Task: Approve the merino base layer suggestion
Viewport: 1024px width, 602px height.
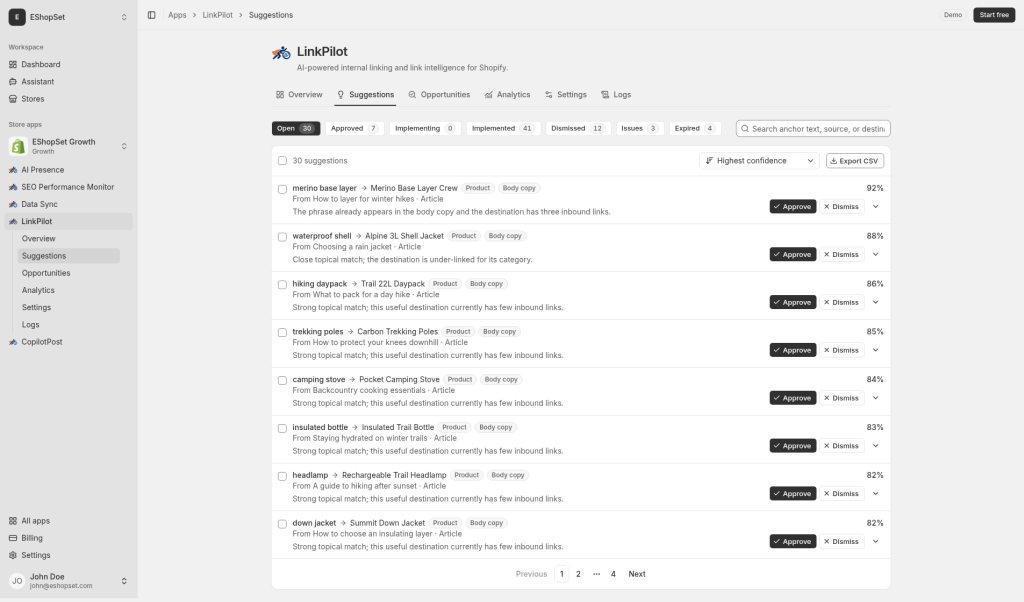Action: (x=792, y=206)
